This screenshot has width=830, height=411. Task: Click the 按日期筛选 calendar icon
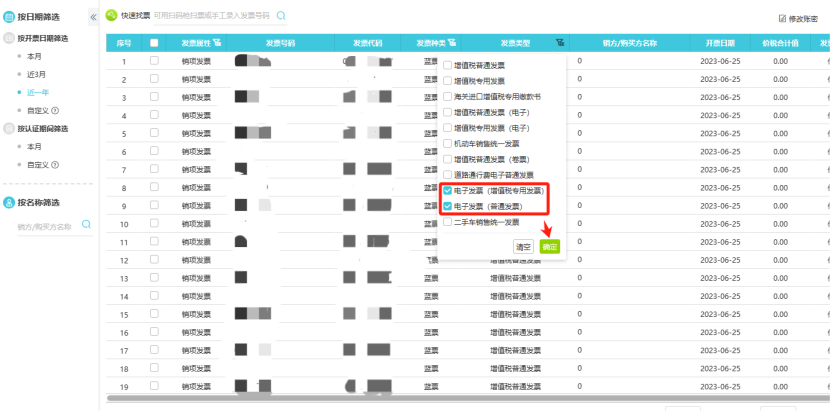[9, 17]
